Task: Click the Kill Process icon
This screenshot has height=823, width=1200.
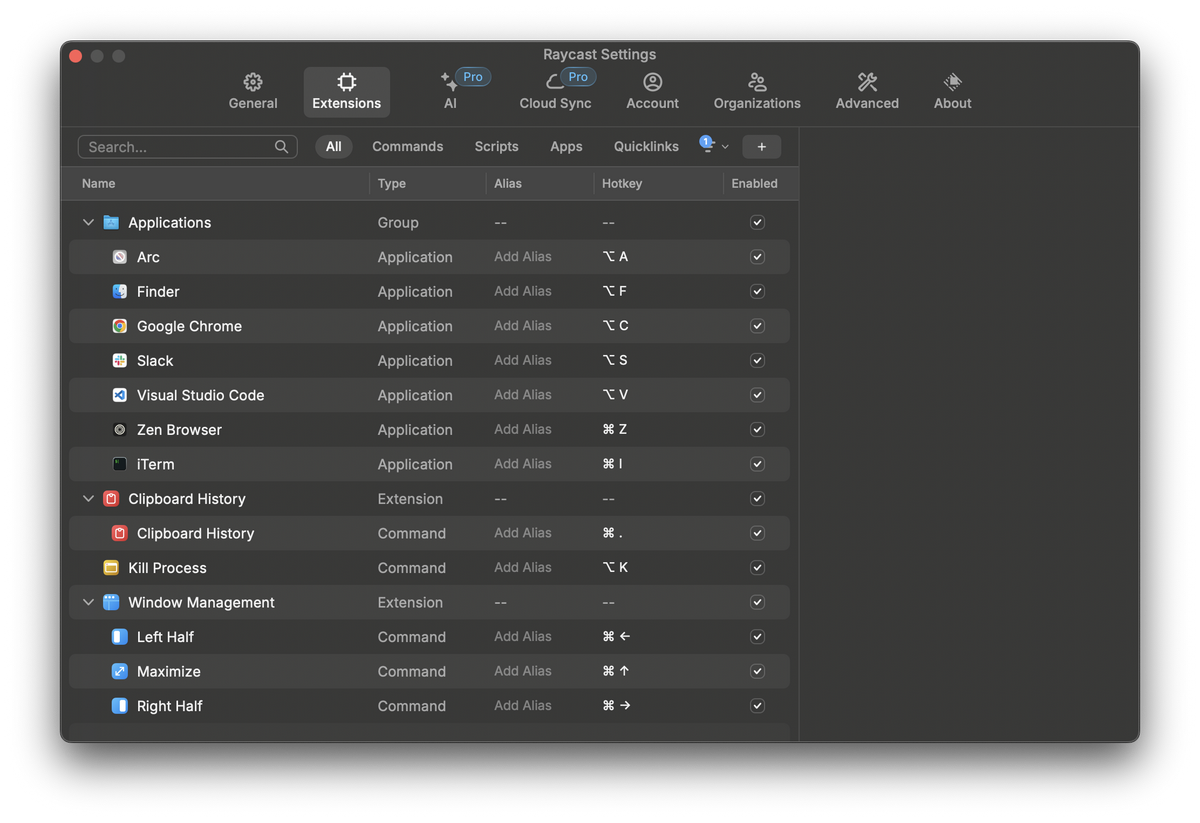Action: [111, 568]
